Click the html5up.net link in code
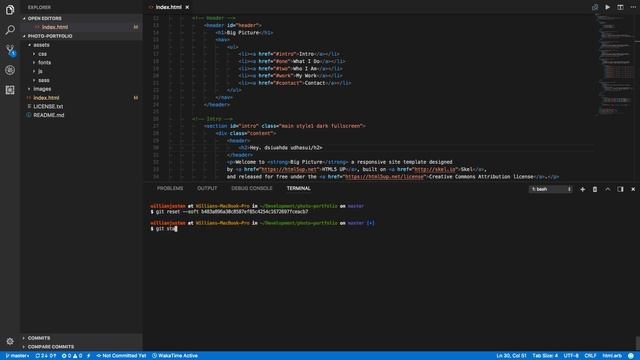The height and width of the screenshot is (360, 640). tap(289, 169)
